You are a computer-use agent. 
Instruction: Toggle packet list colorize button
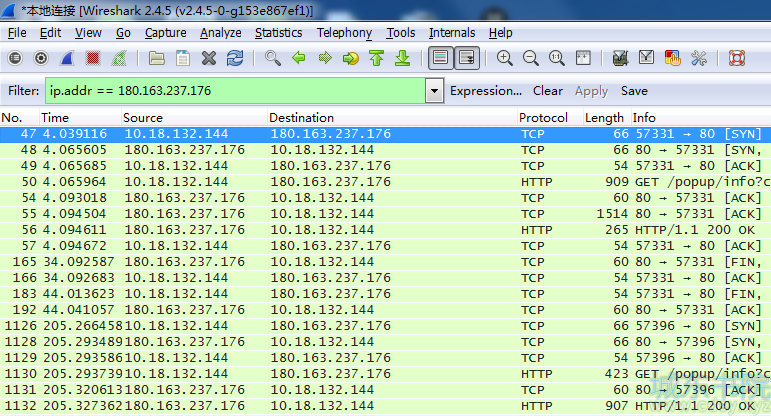[441, 59]
